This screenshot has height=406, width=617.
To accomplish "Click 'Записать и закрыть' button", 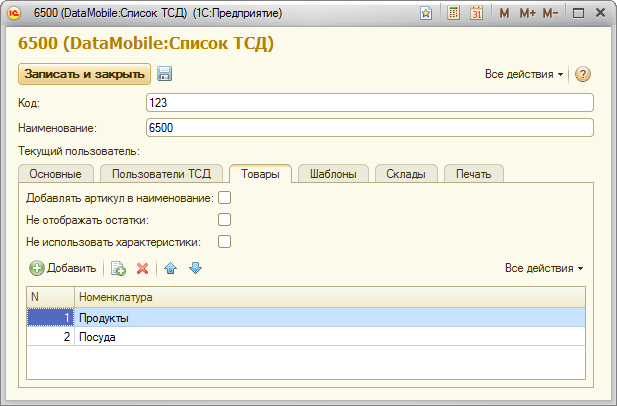I will (84, 74).
